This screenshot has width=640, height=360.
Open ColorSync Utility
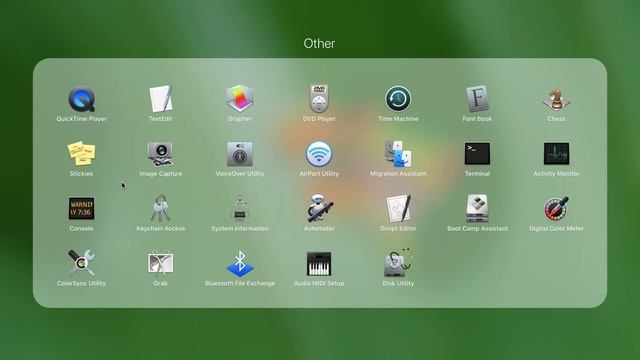pos(81,263)
